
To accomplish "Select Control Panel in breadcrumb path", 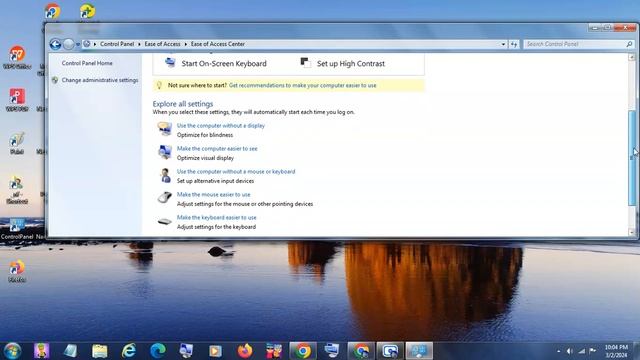I will tap(117, 44).
